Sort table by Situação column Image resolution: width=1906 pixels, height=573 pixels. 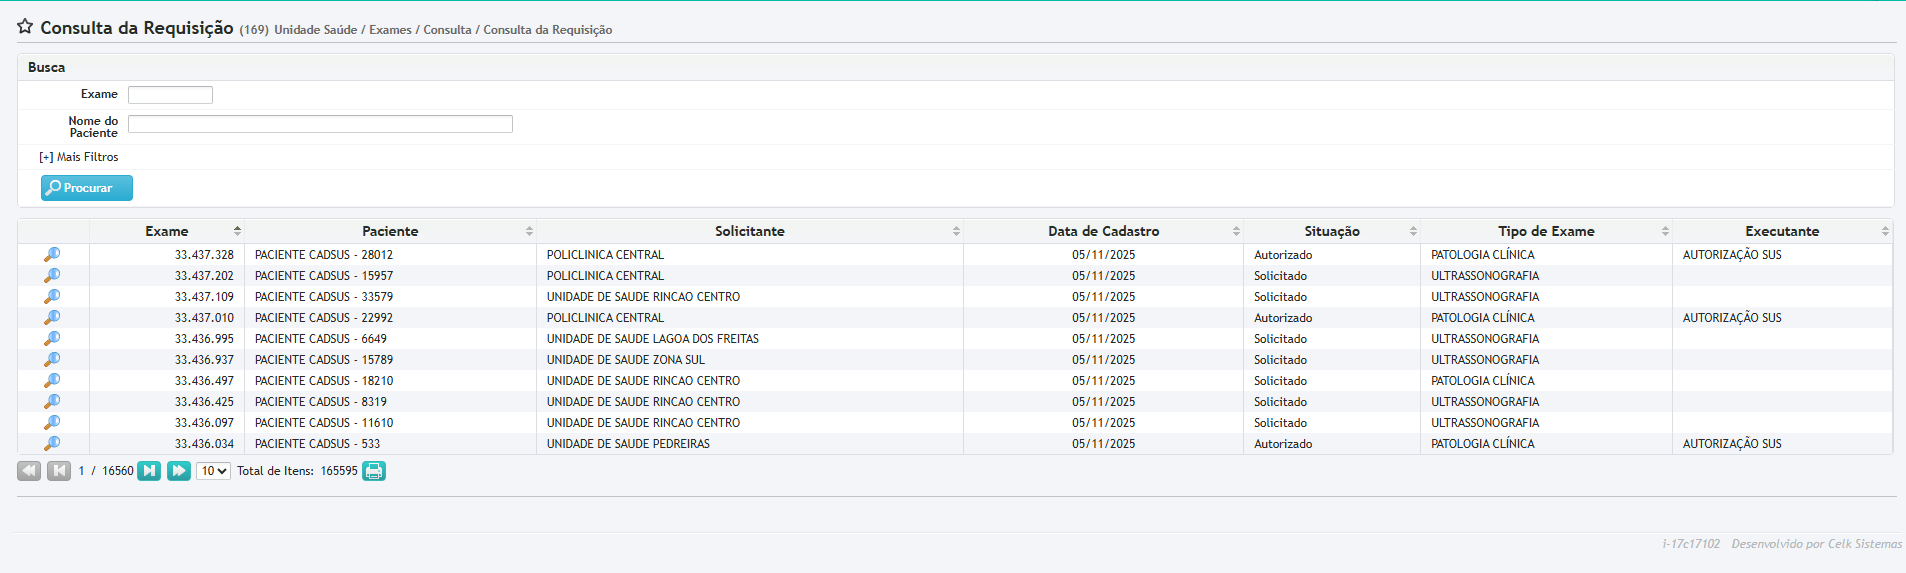pyautogui.click(x=1331, y=231)
